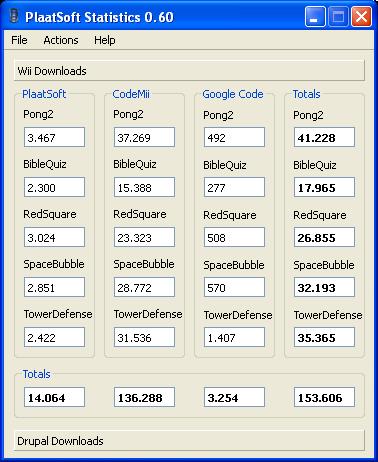Click CodeMii TowerDefense field showing 31.536

point(144,337)
